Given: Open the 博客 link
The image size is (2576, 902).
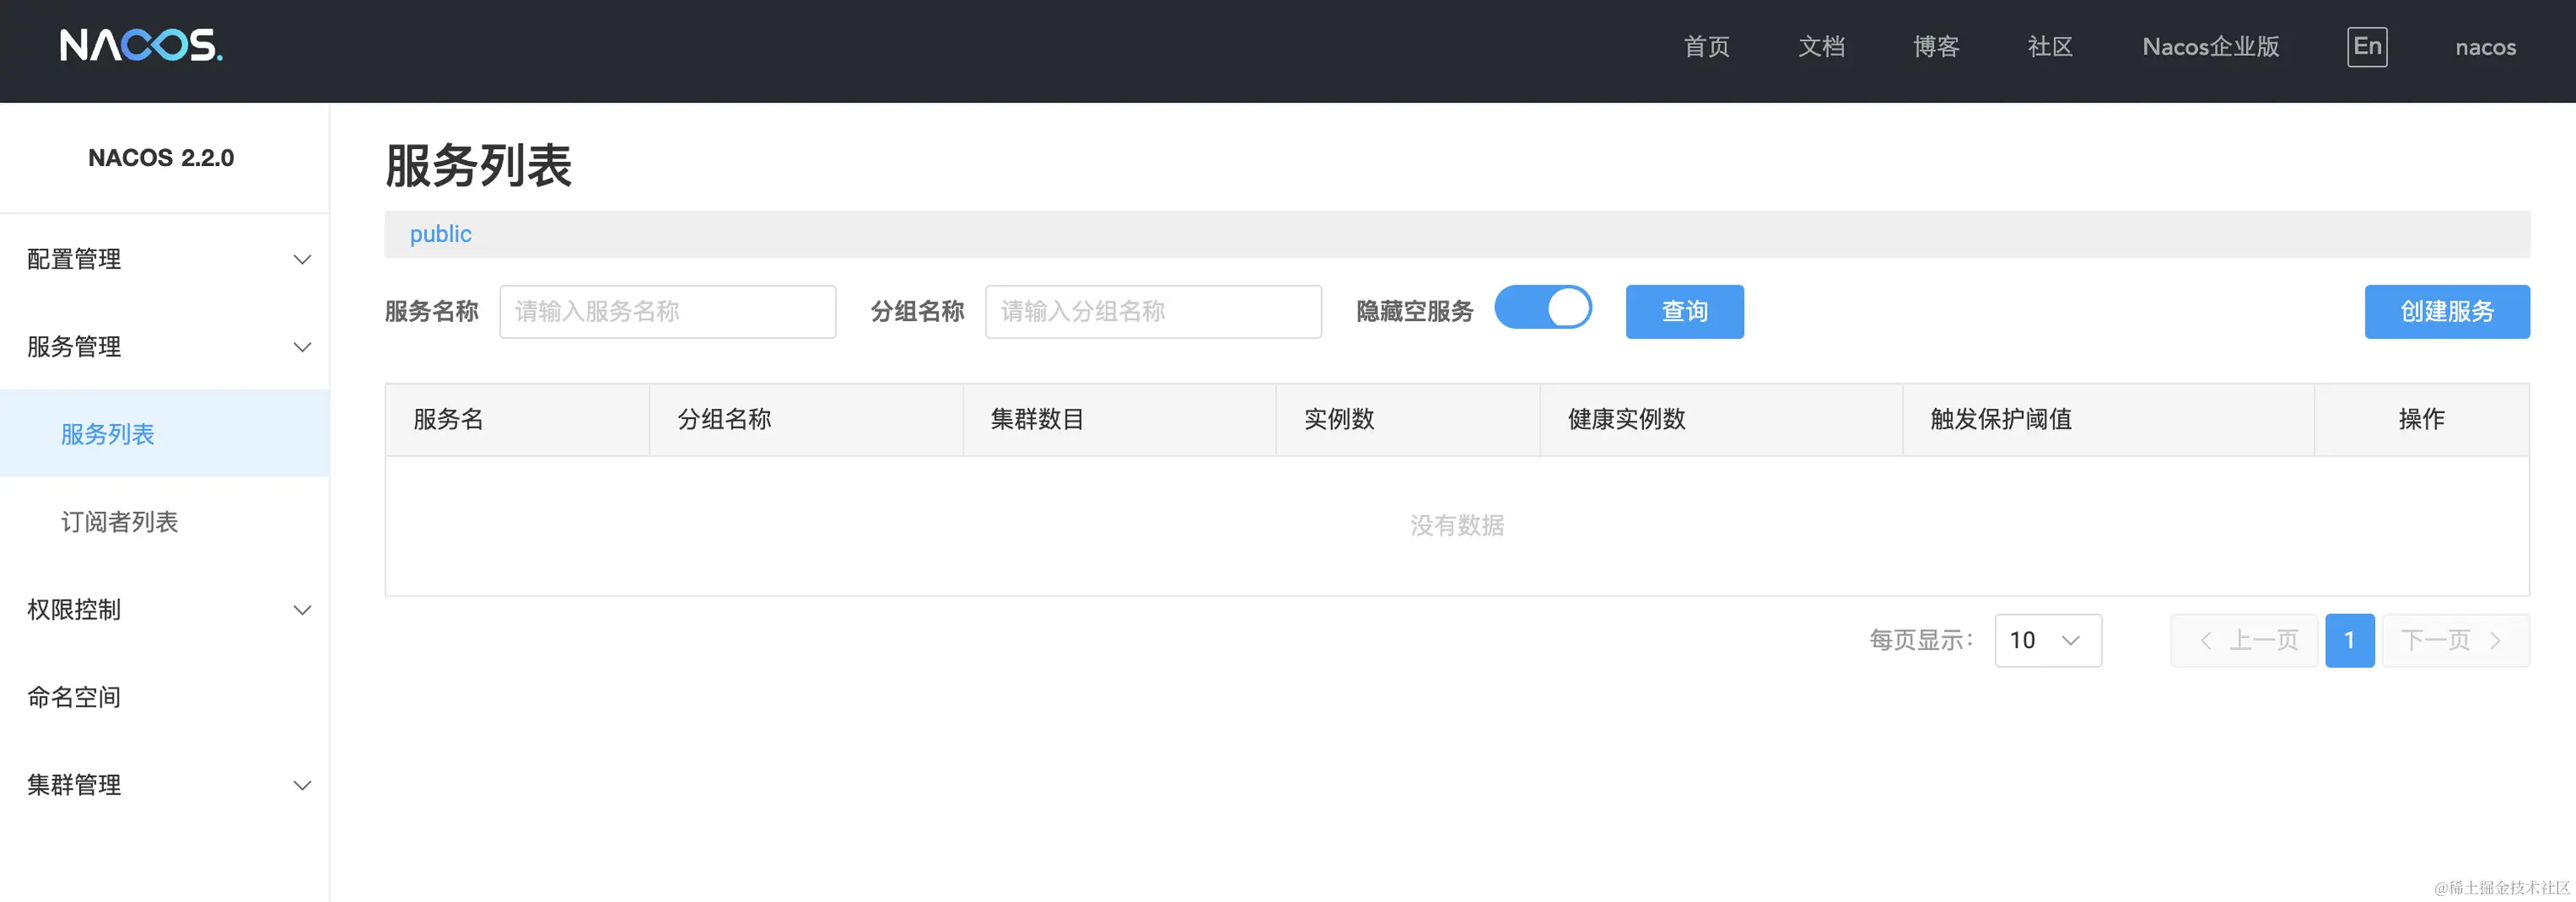Looking at the screenshot, I should click(1936, 47).
